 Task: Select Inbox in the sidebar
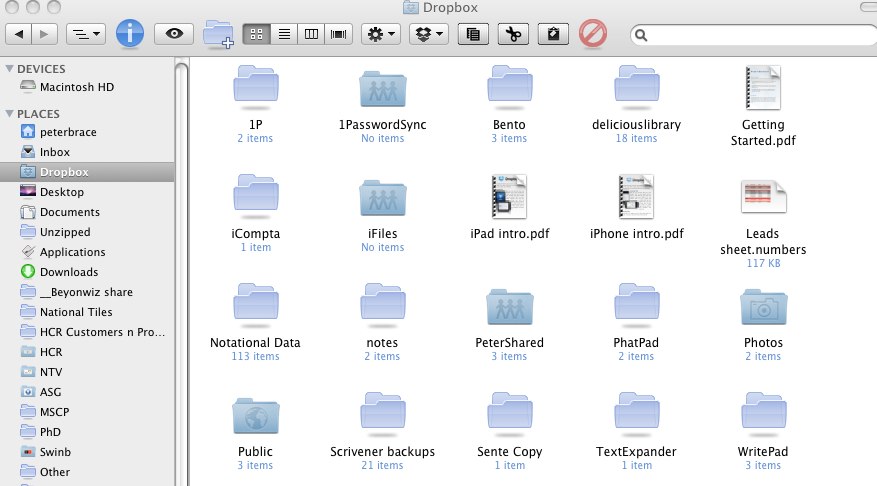point(87,152)
